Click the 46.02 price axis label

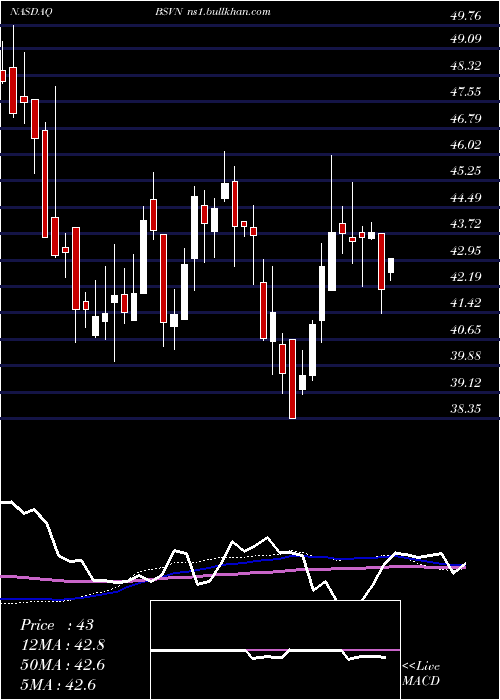(466, 145)
